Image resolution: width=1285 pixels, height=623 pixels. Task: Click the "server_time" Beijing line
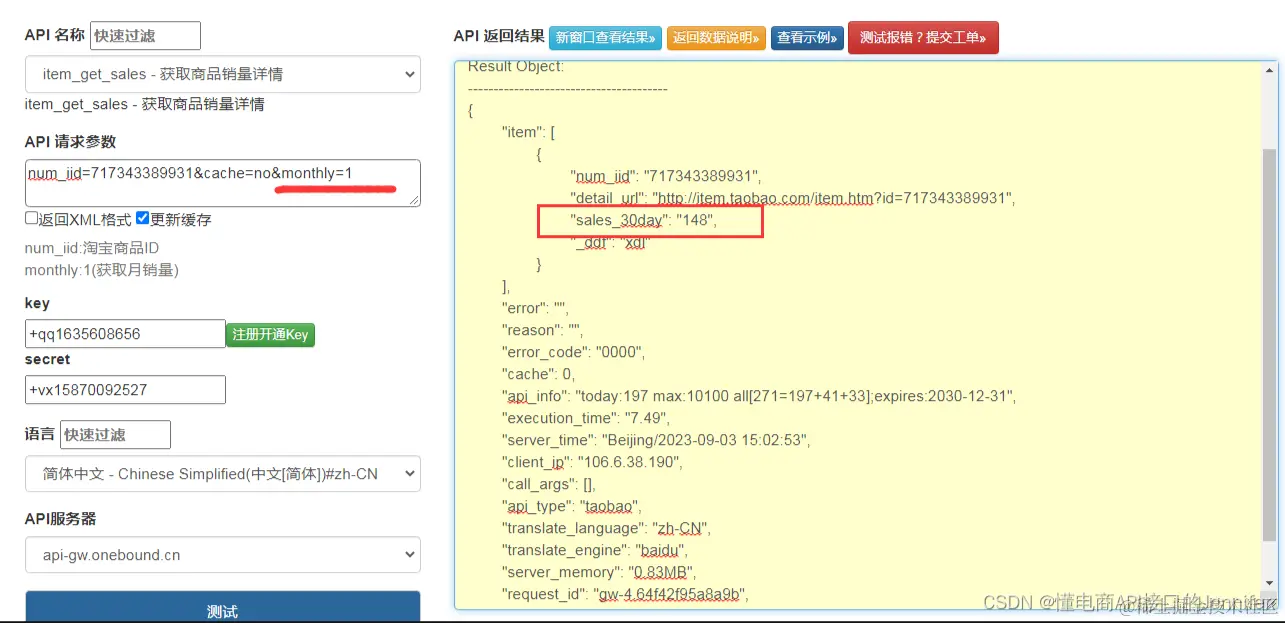tap(656, 440)
